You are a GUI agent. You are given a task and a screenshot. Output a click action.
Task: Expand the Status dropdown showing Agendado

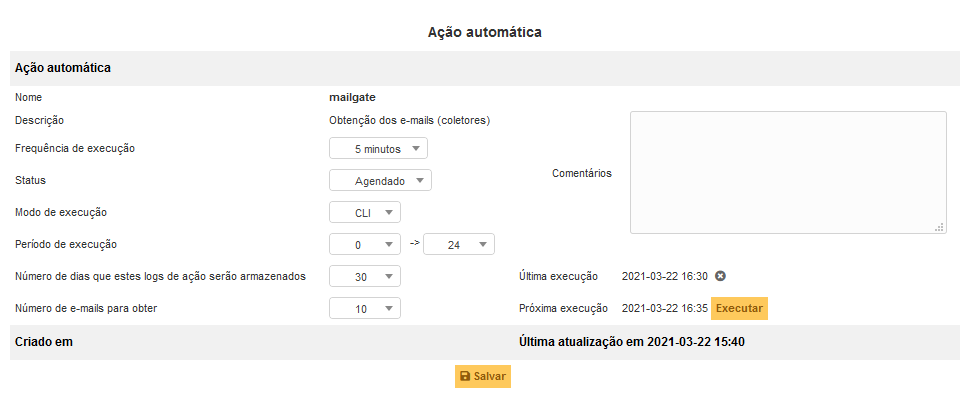[x=380, y=181]
